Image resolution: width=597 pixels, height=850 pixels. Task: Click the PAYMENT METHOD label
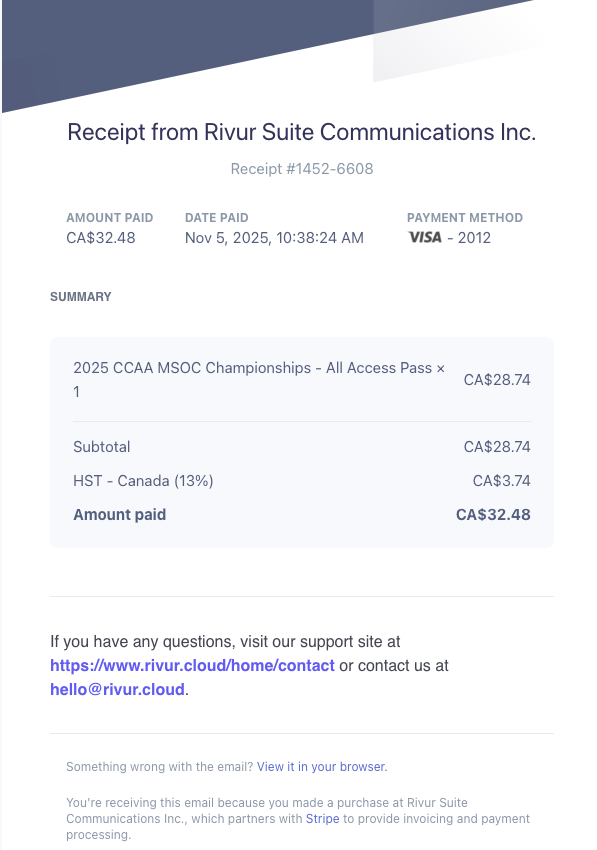pos(465,217)
